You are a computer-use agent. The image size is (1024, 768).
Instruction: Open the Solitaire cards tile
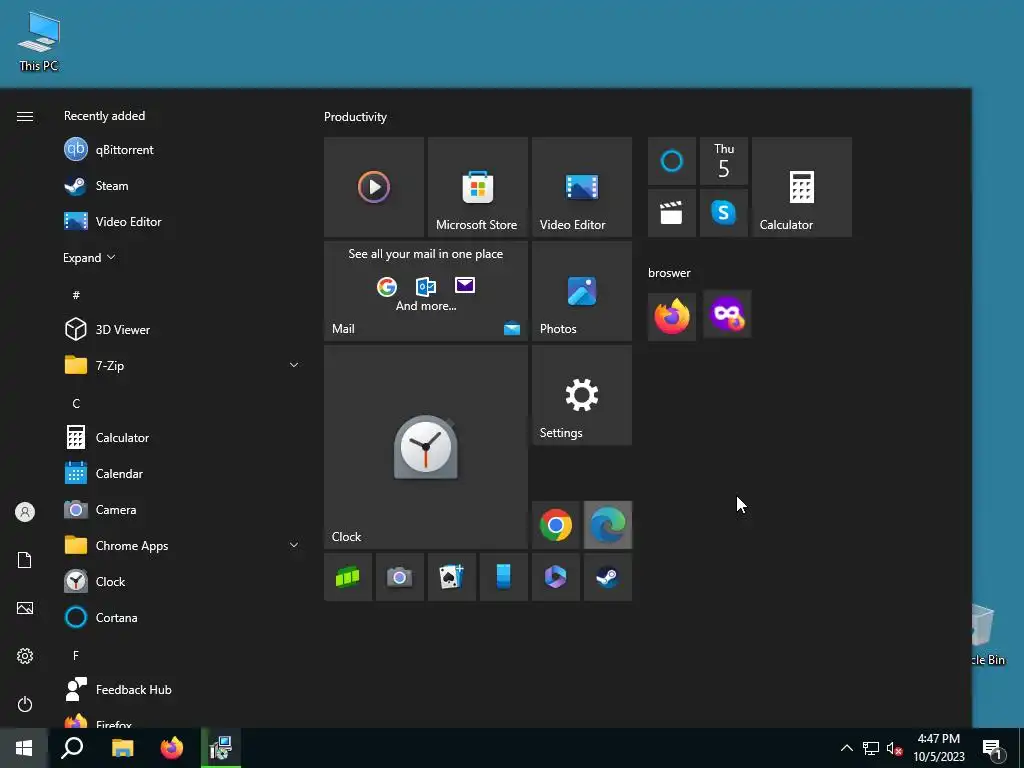point(452,577)
